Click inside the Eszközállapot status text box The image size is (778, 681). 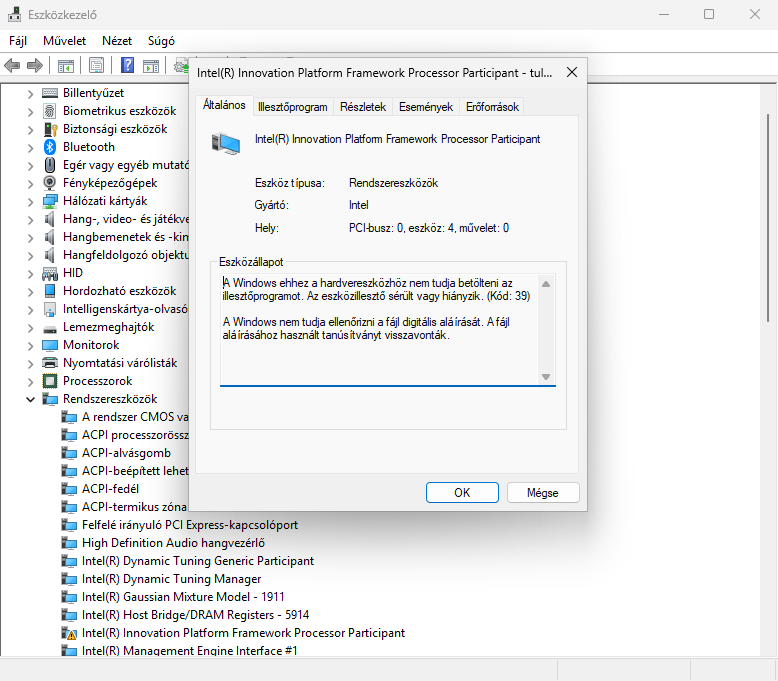pos(380,329)
